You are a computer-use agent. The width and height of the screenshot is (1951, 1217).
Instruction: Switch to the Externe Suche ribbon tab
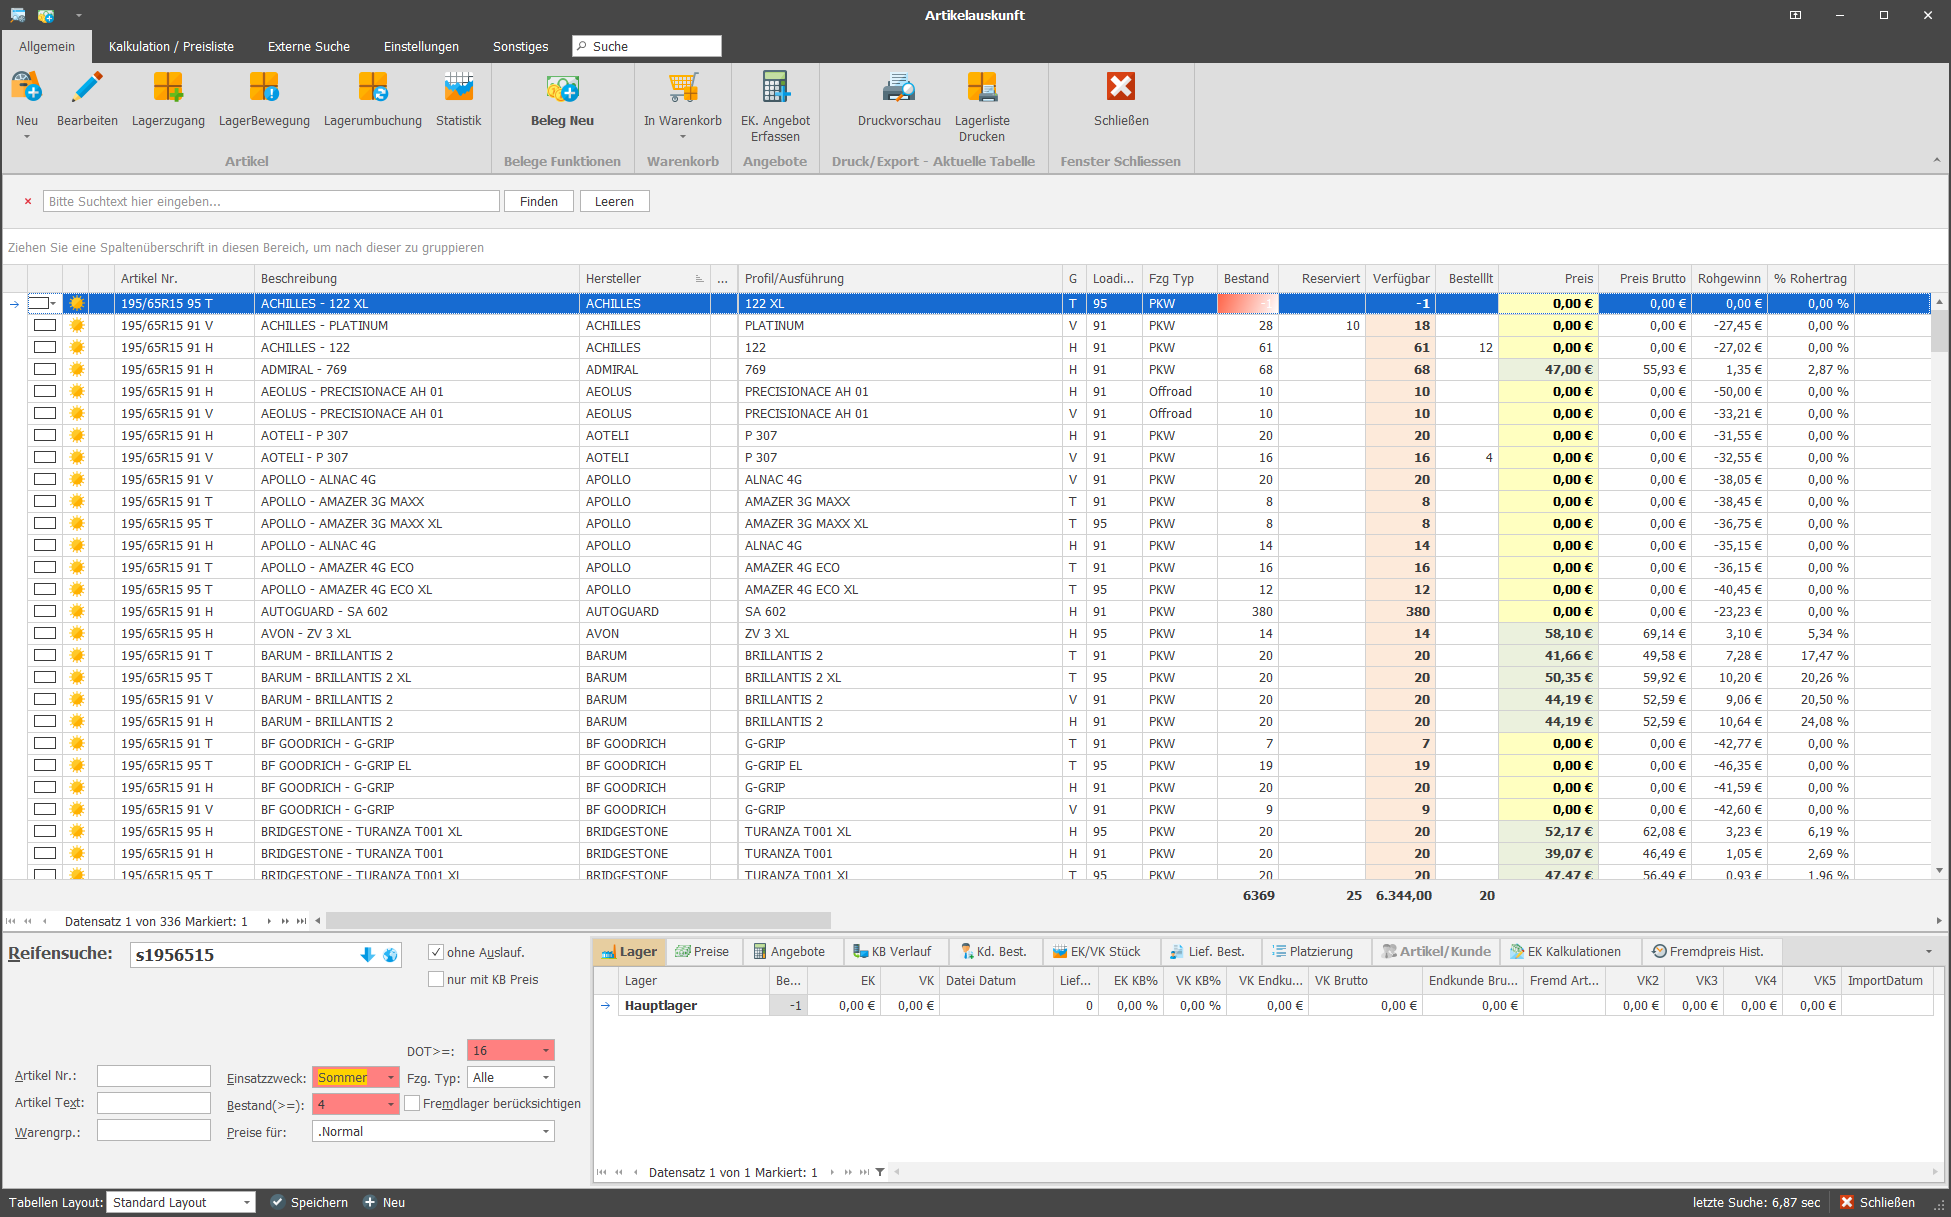[309, 46]
